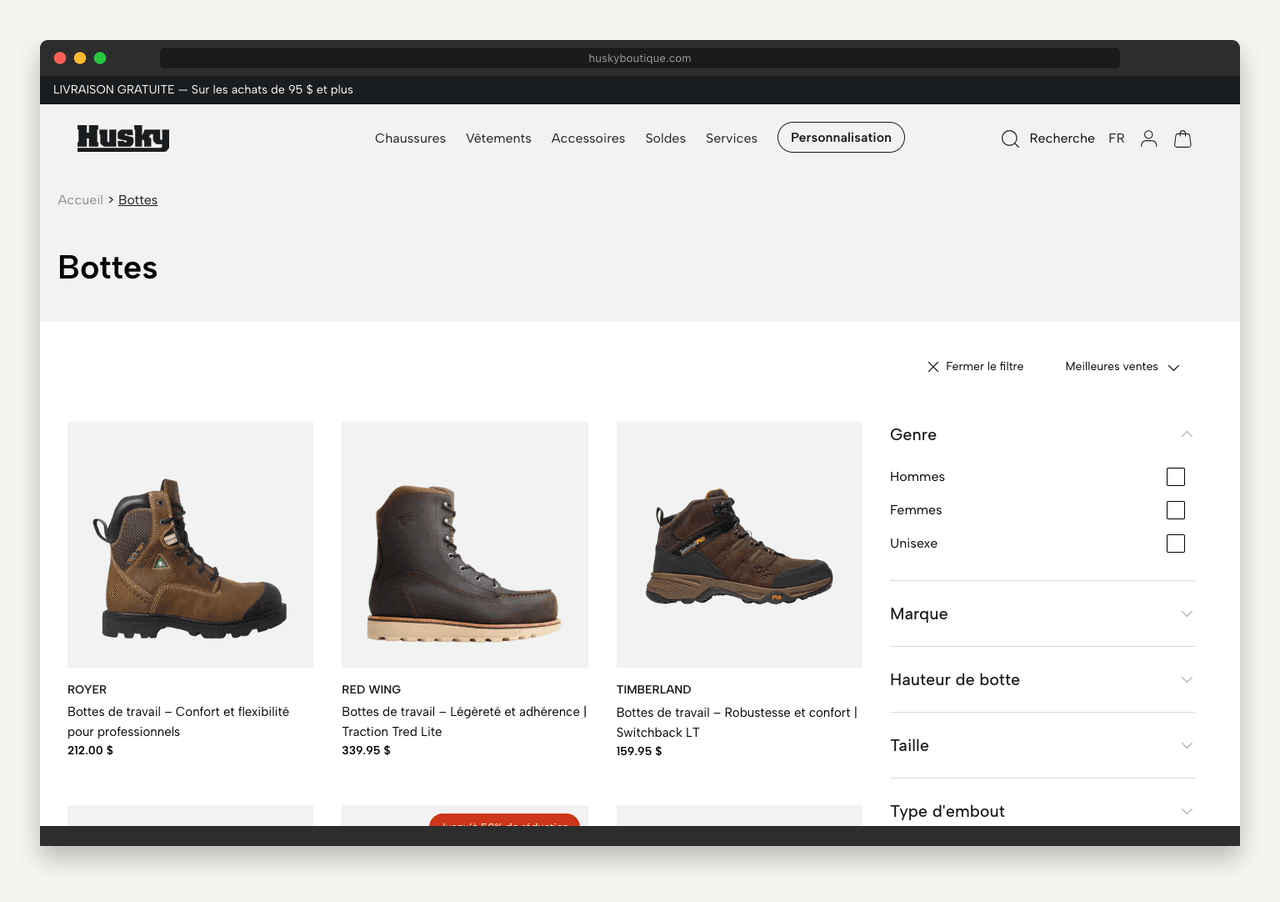Viewport: 1280px width, 902px height.
Task: Check the Hommes filter checkbox
Action: [x=1175, y=477]
